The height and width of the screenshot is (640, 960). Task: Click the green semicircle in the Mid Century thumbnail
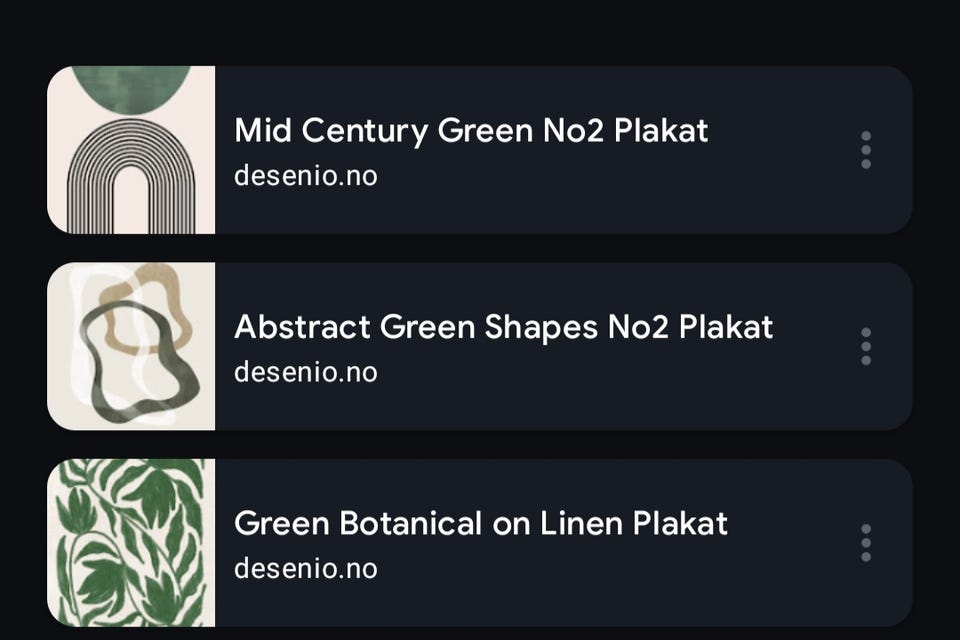point(131,88)
